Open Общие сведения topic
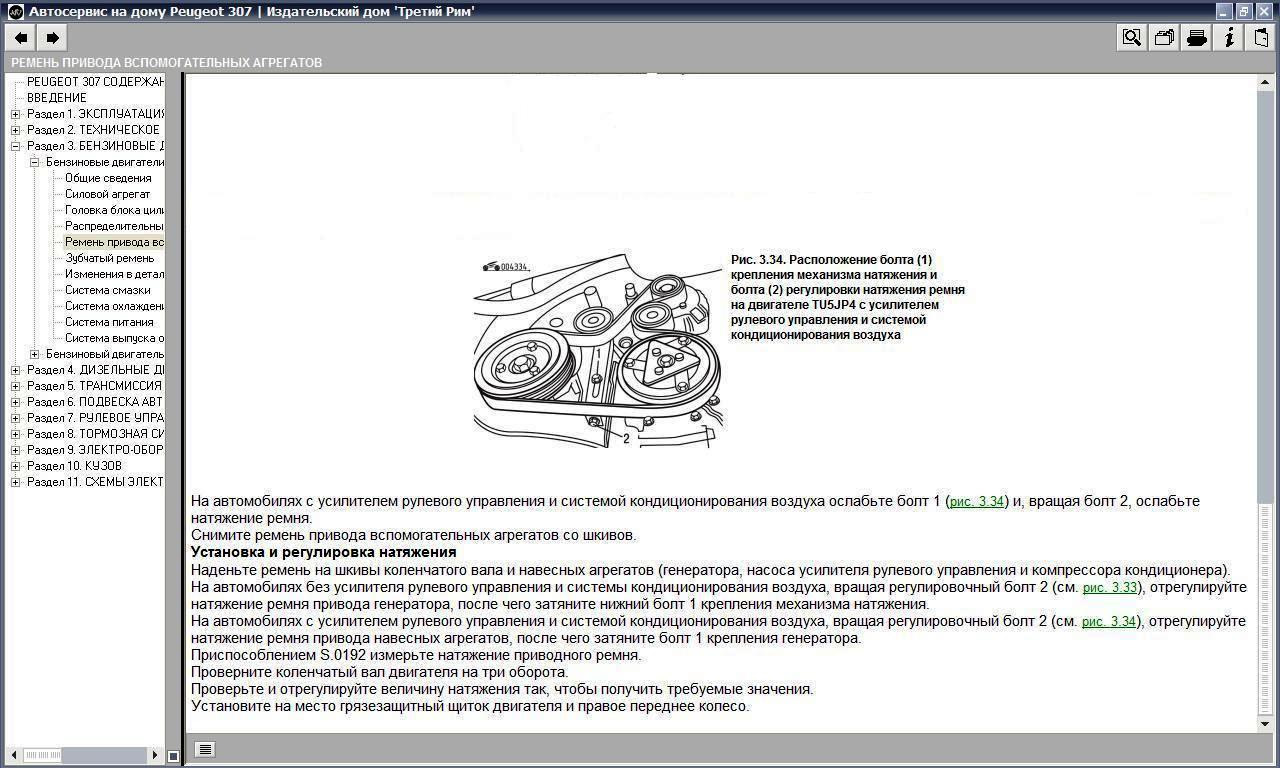Screen dimensions: 1280x768 point(108,178)
